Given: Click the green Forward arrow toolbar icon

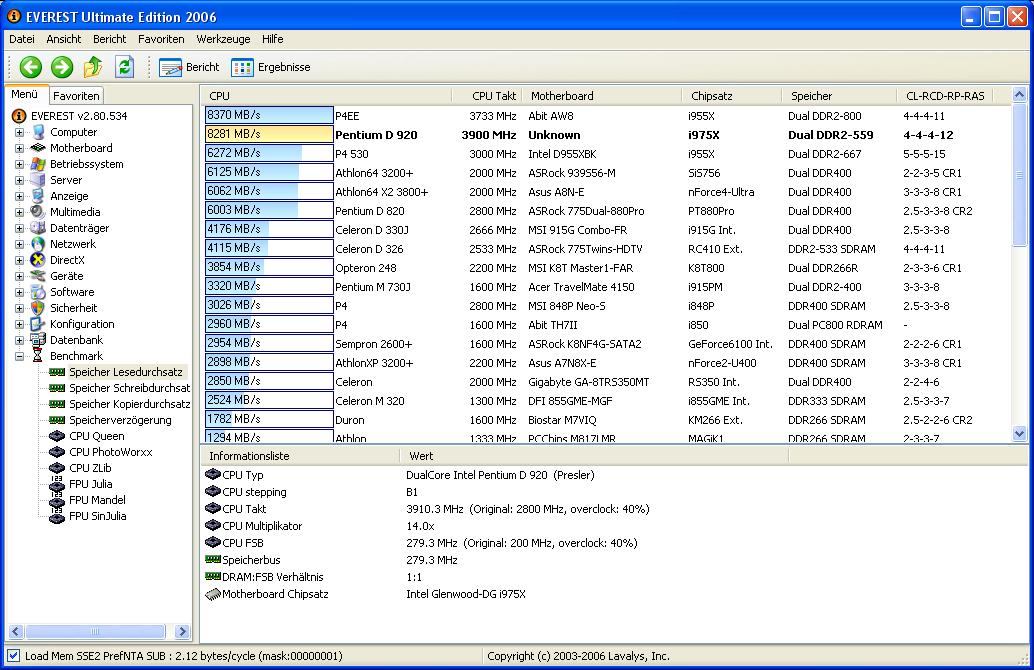Looking at the screenshot, I should click(x=62, y=67).
